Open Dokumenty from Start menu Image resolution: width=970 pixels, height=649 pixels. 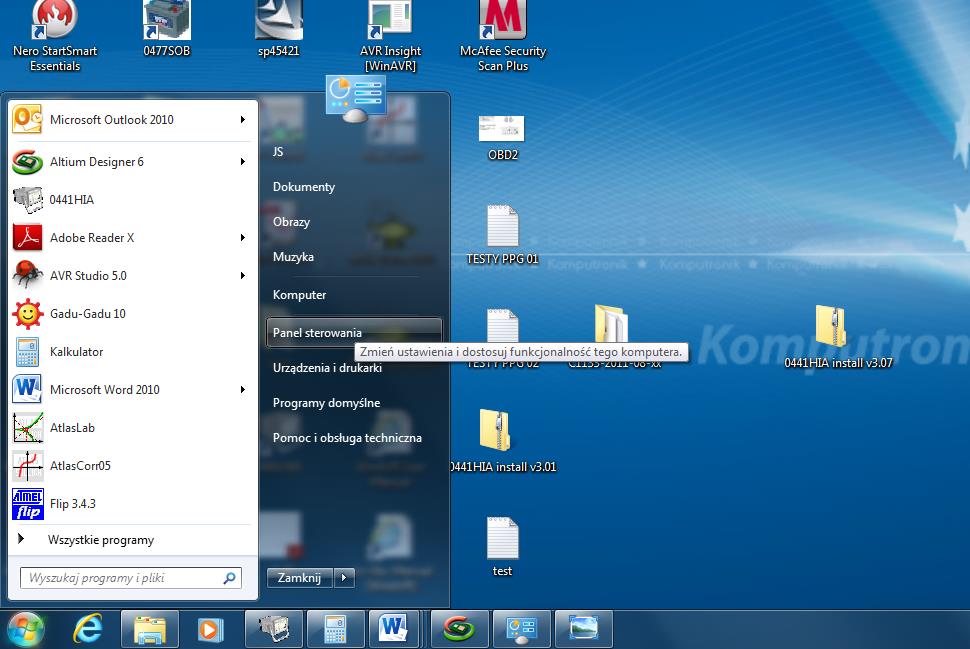pos(354,187)
